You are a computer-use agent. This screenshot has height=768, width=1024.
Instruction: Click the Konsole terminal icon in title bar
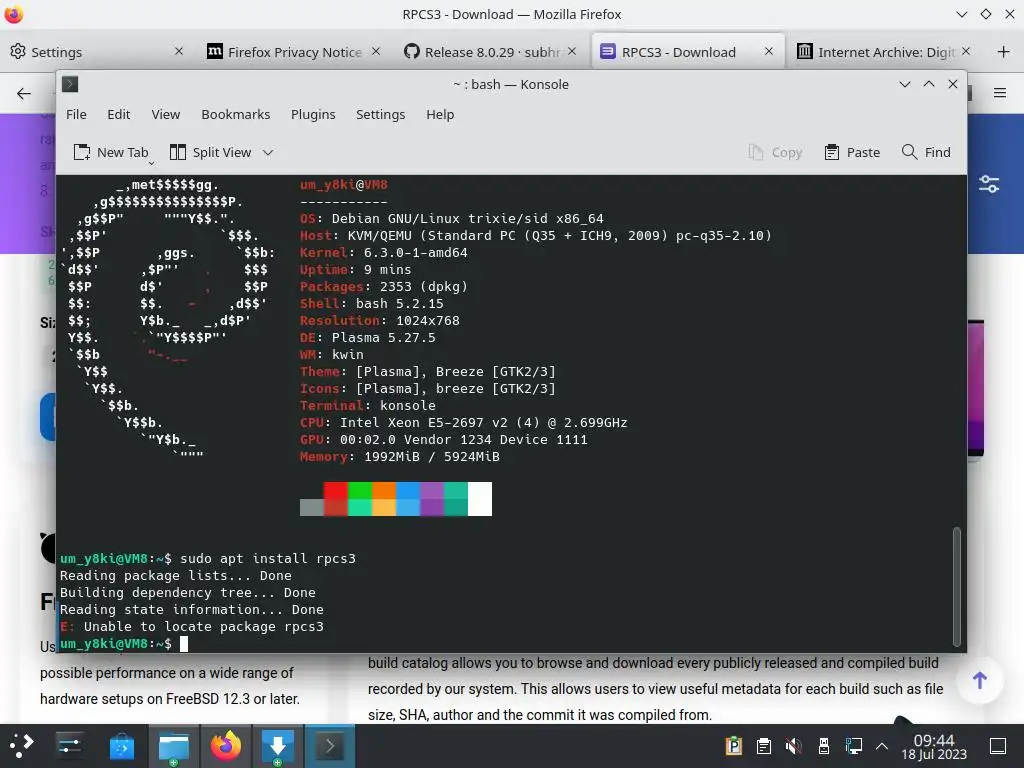click(70, 84)
